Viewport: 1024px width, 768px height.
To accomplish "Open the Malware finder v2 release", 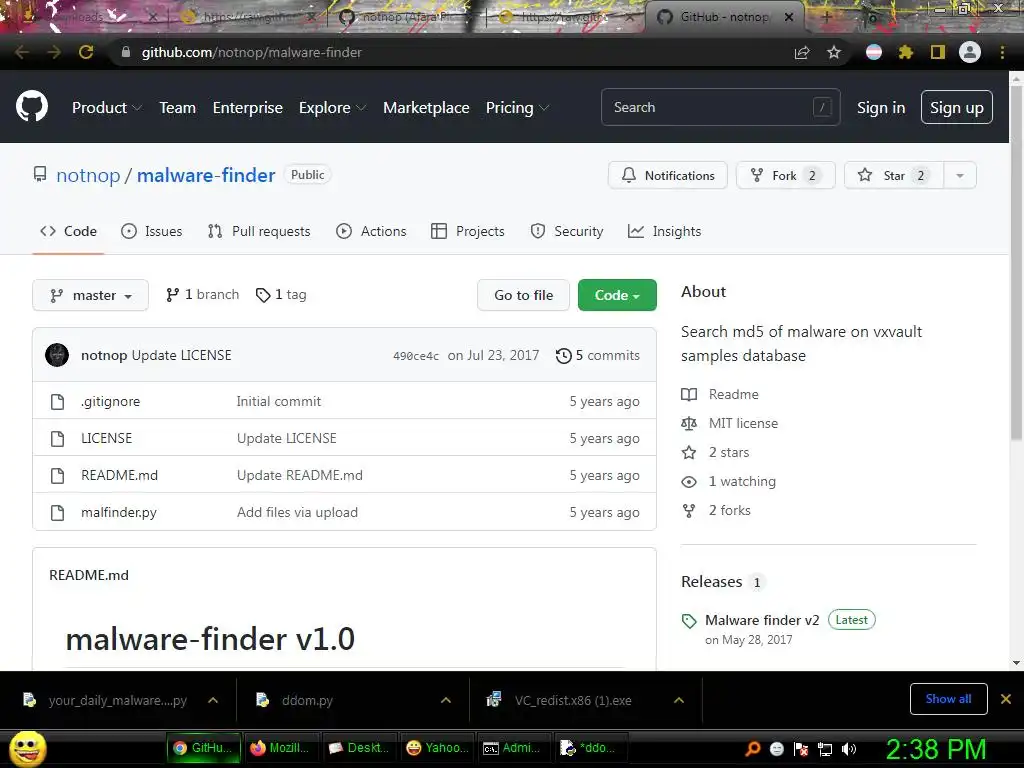I will pos(762,620).
